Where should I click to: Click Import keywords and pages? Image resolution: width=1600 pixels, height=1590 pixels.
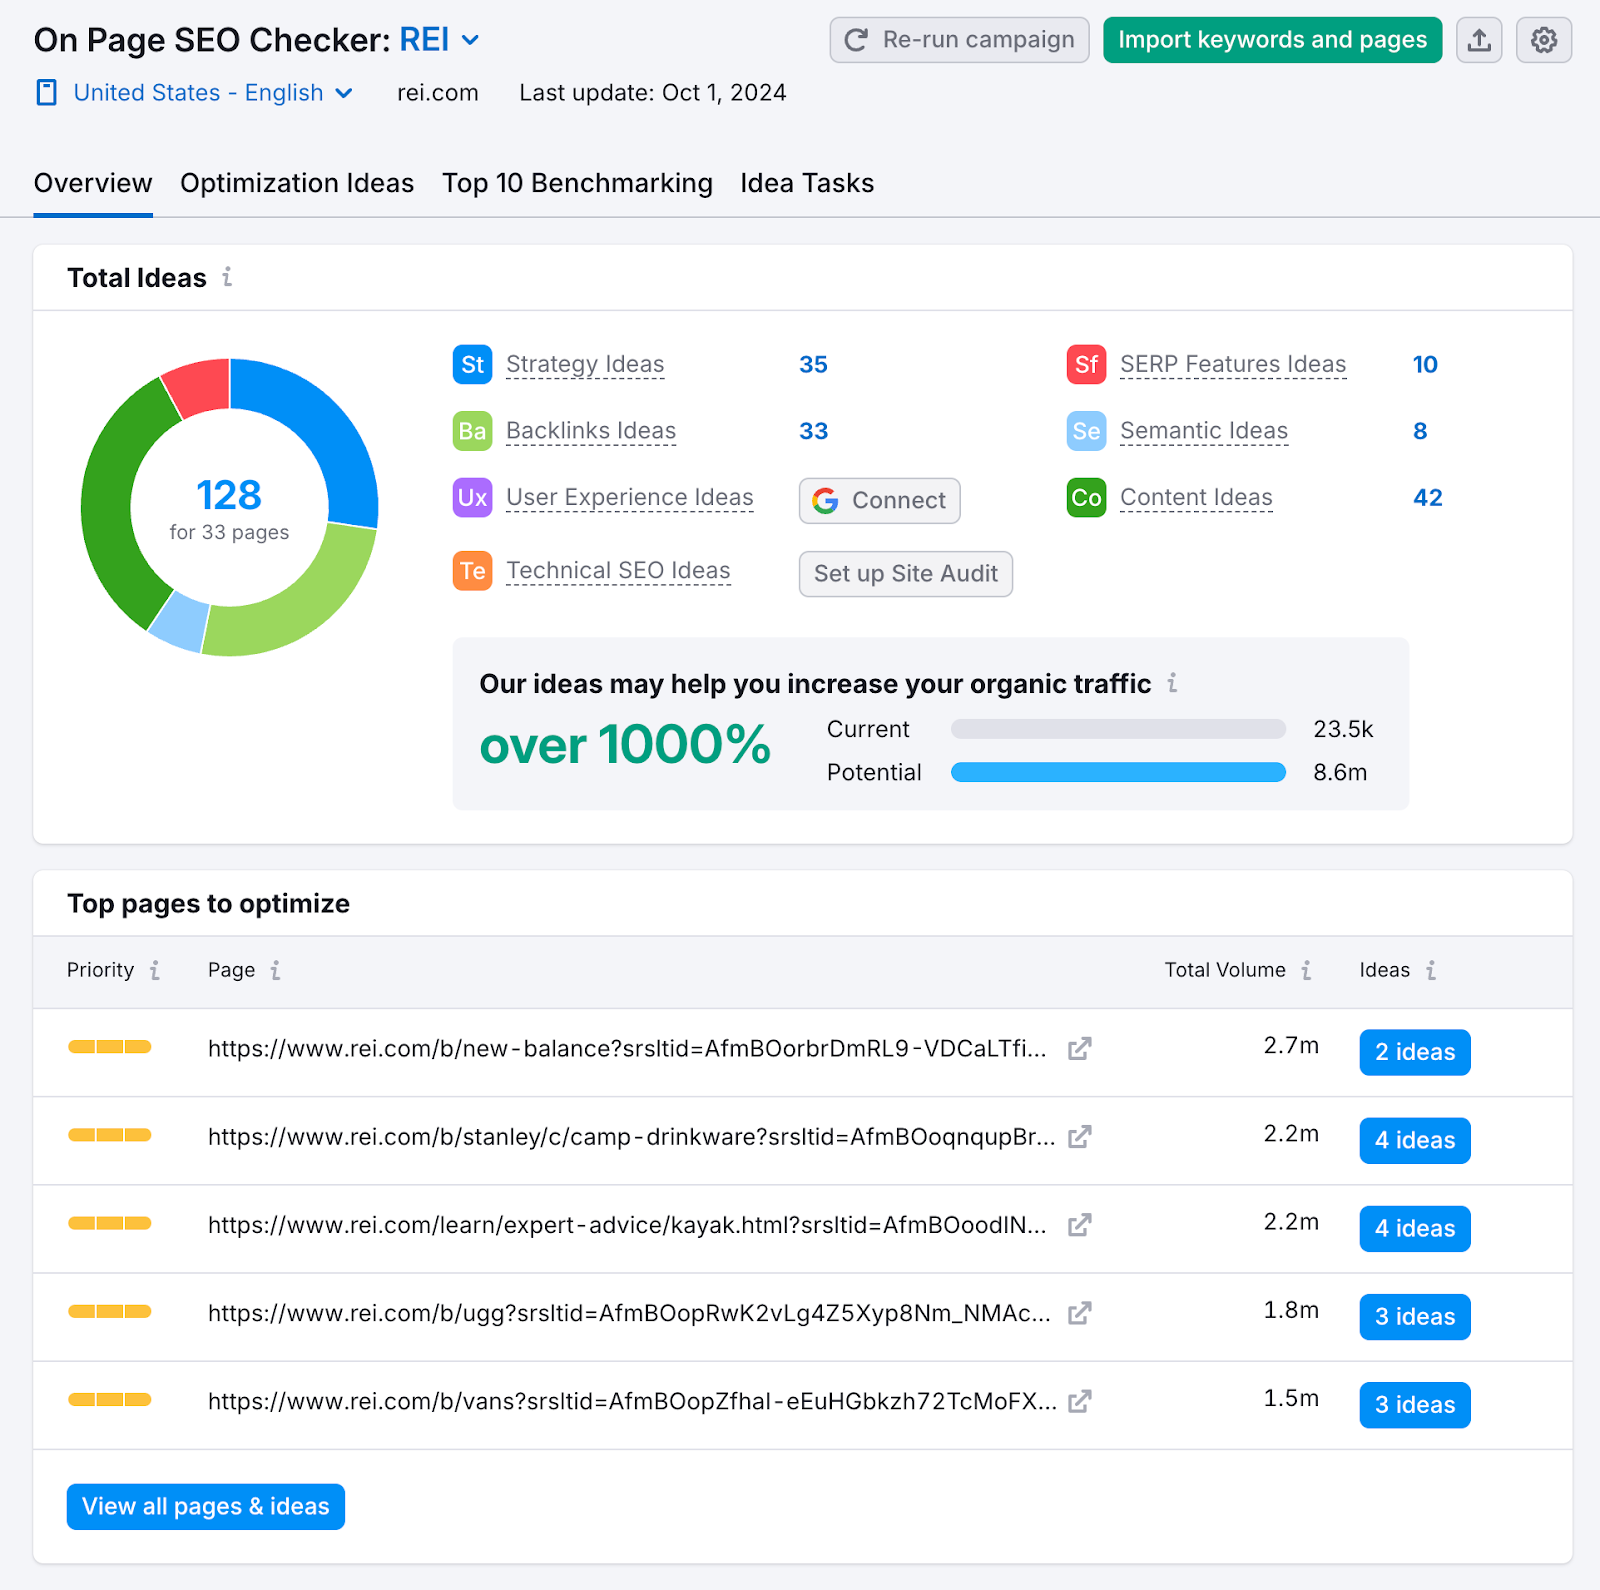1271,40
